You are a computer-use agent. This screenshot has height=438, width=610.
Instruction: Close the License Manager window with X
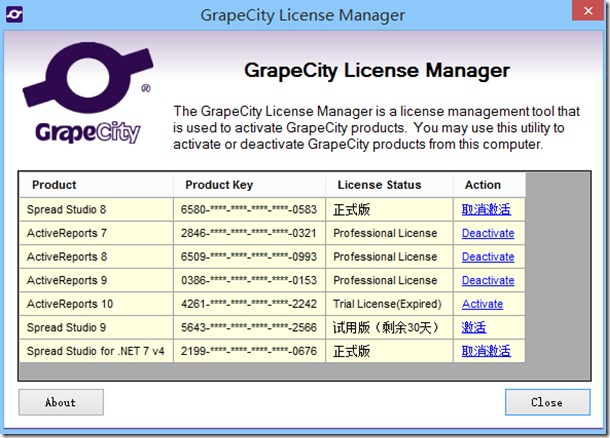tap(588, 11)
